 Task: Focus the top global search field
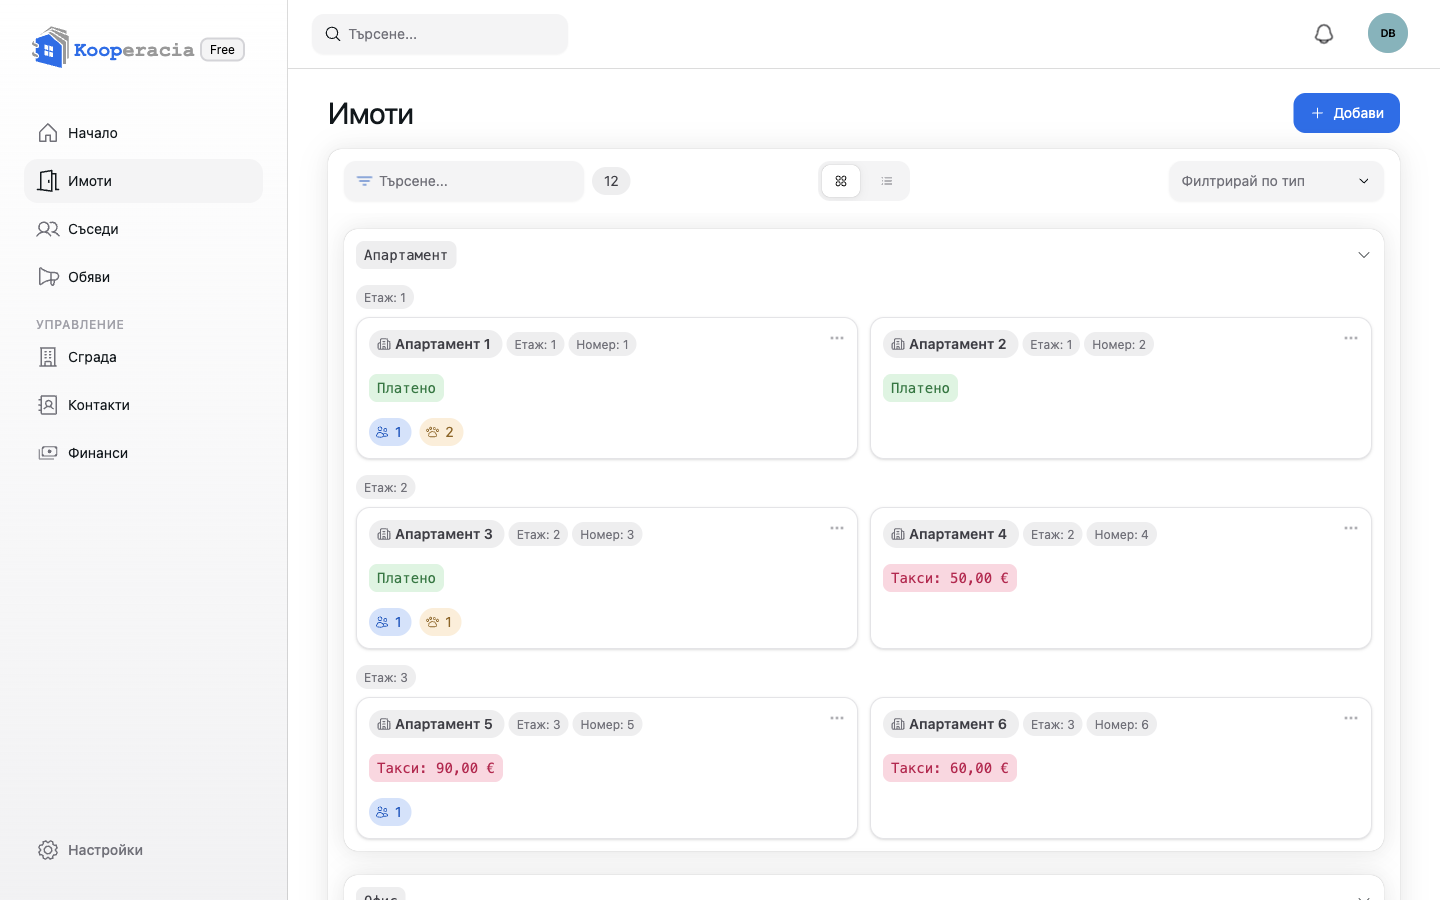click(x=440, y=34)
